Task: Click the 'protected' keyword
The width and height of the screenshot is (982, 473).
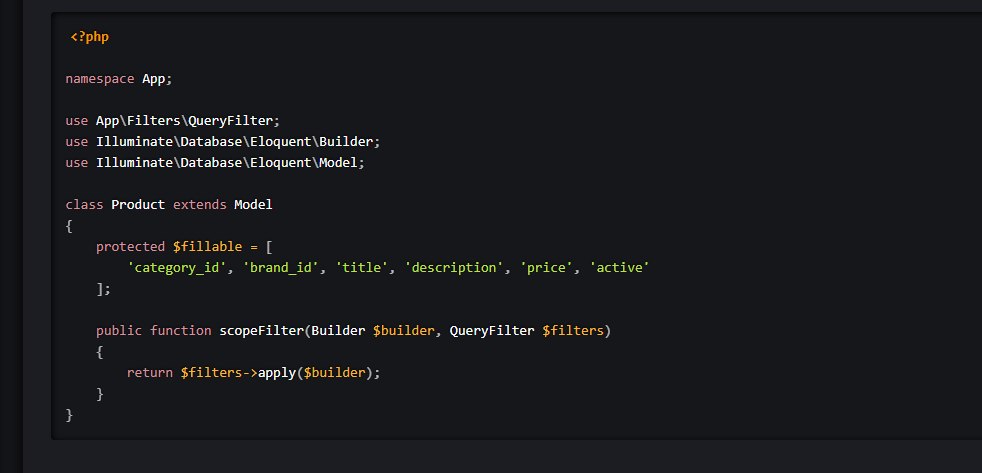Action: click(x=130, y=247)
